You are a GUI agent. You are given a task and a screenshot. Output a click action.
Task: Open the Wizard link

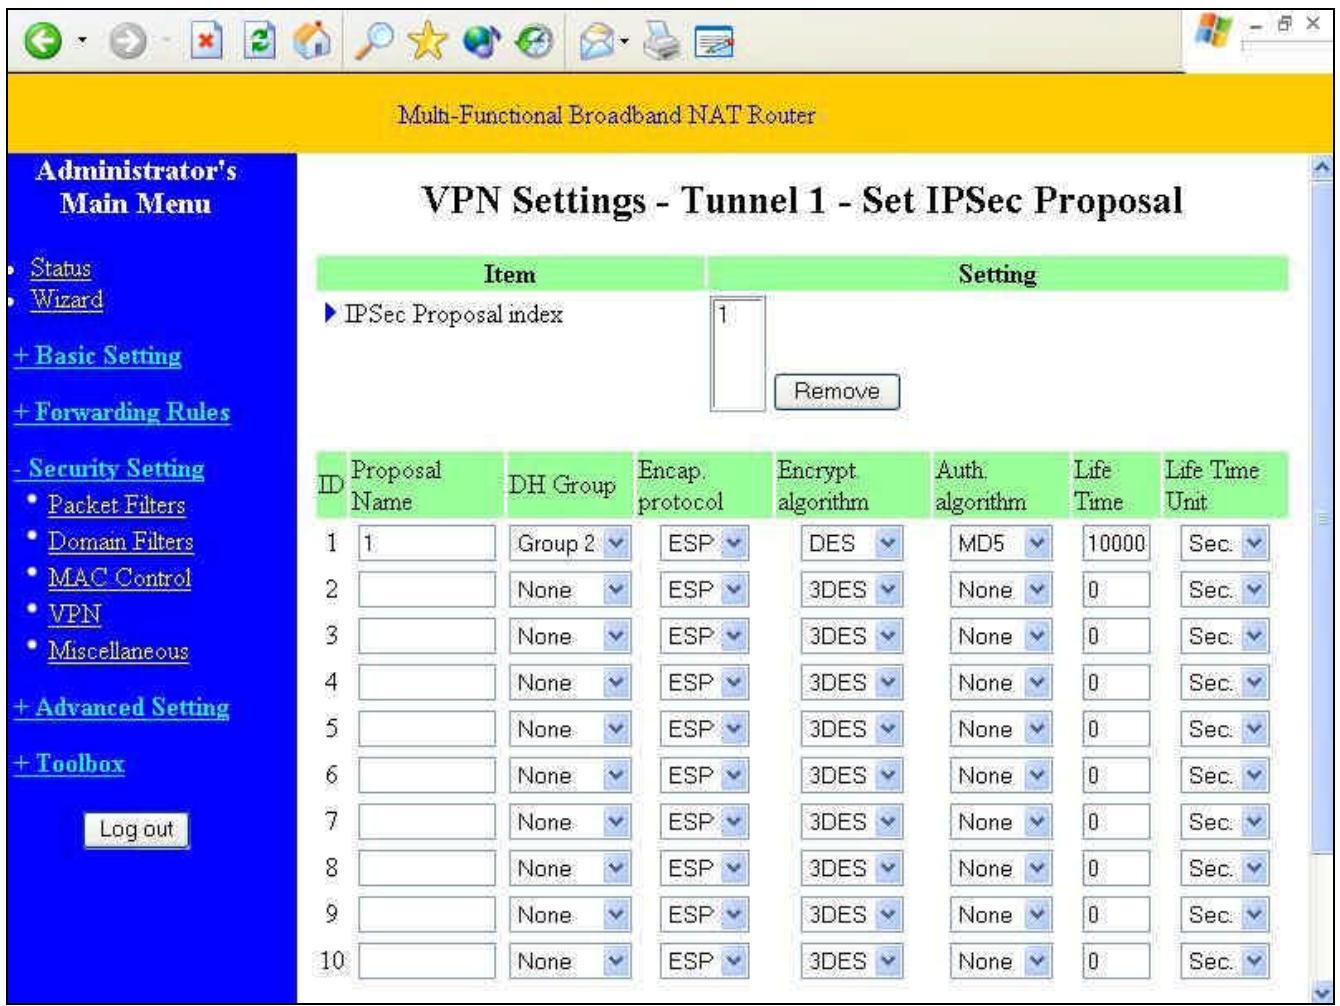pos(66,300)
